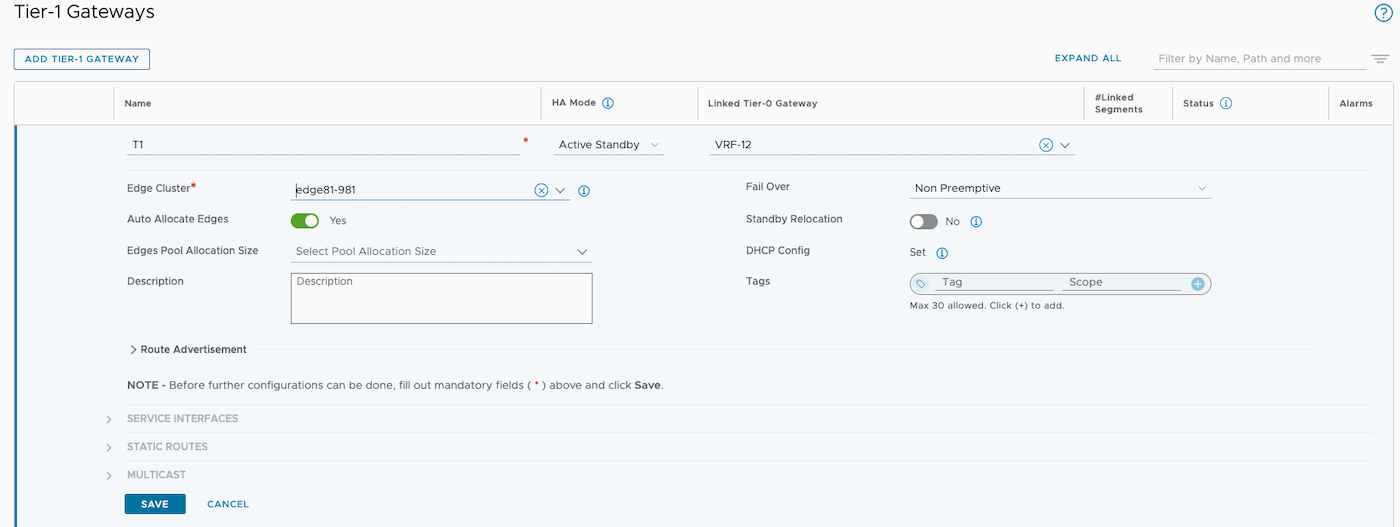Click the Status column info icon
The image size is (1400, 527).
pos(1226,103)
